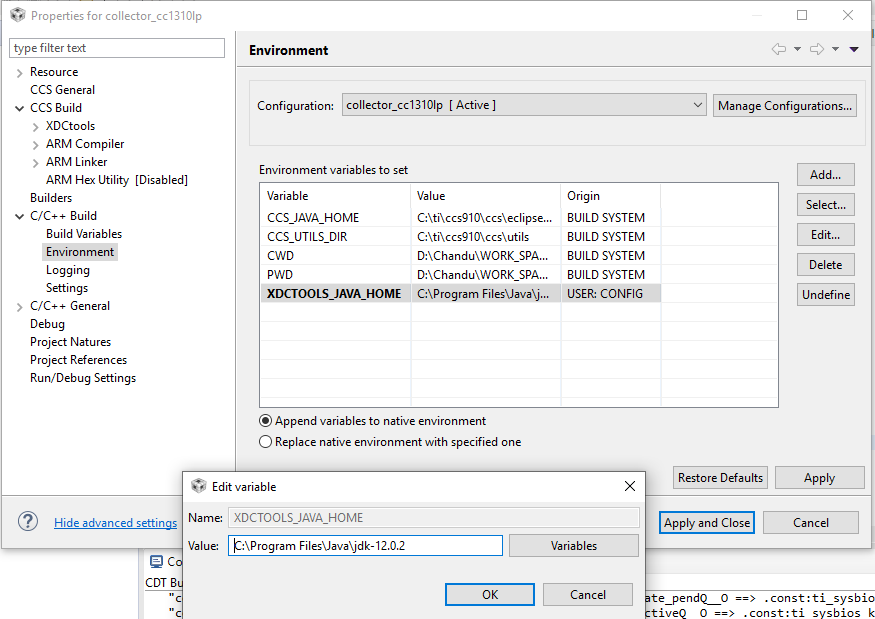Click the Hide advanced settings link
The width and height of the screenshot is (875, 619).
pos(115,523)
